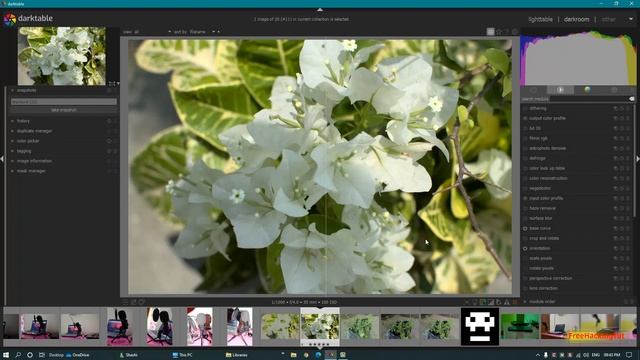Switch to the darkroom view

tap(576, 19)
